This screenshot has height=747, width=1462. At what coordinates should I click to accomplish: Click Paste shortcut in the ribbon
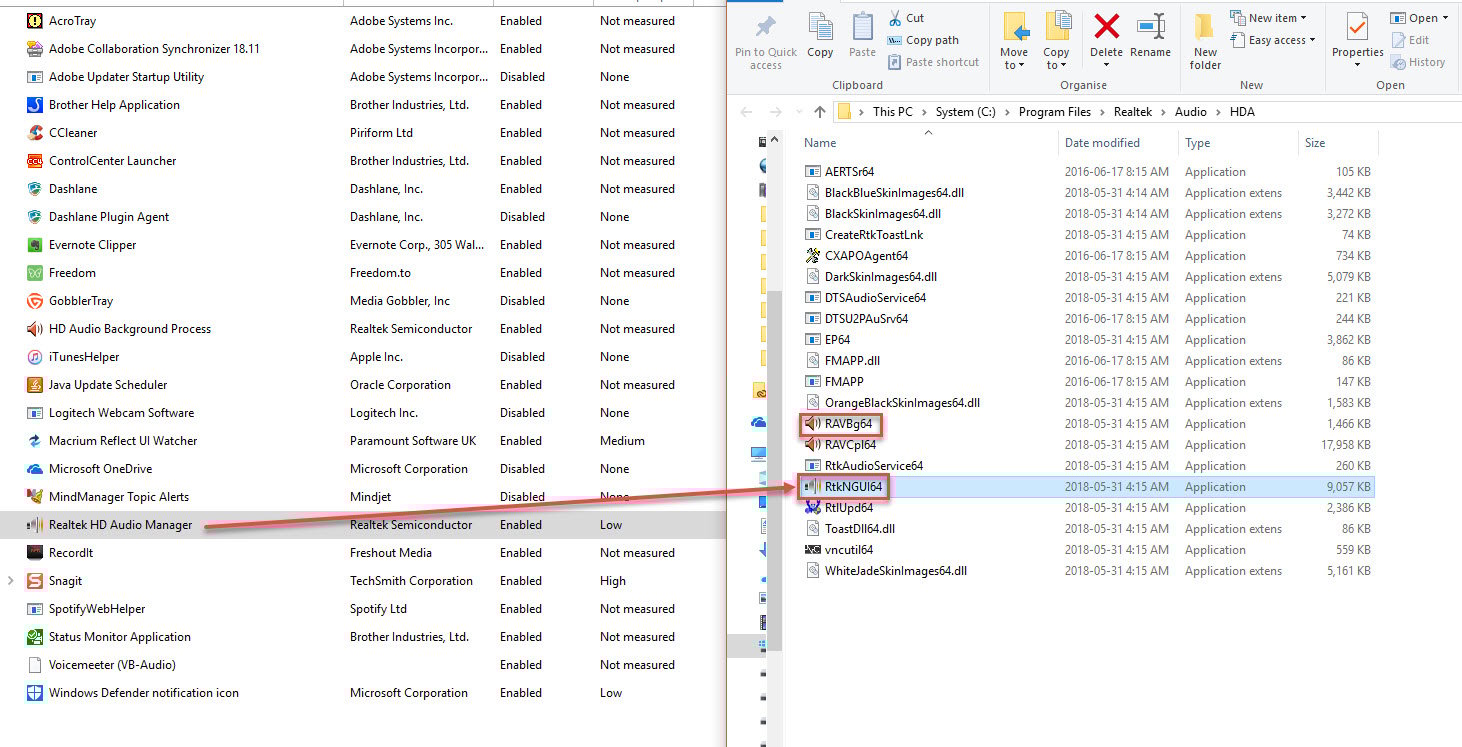pos(933,62)
